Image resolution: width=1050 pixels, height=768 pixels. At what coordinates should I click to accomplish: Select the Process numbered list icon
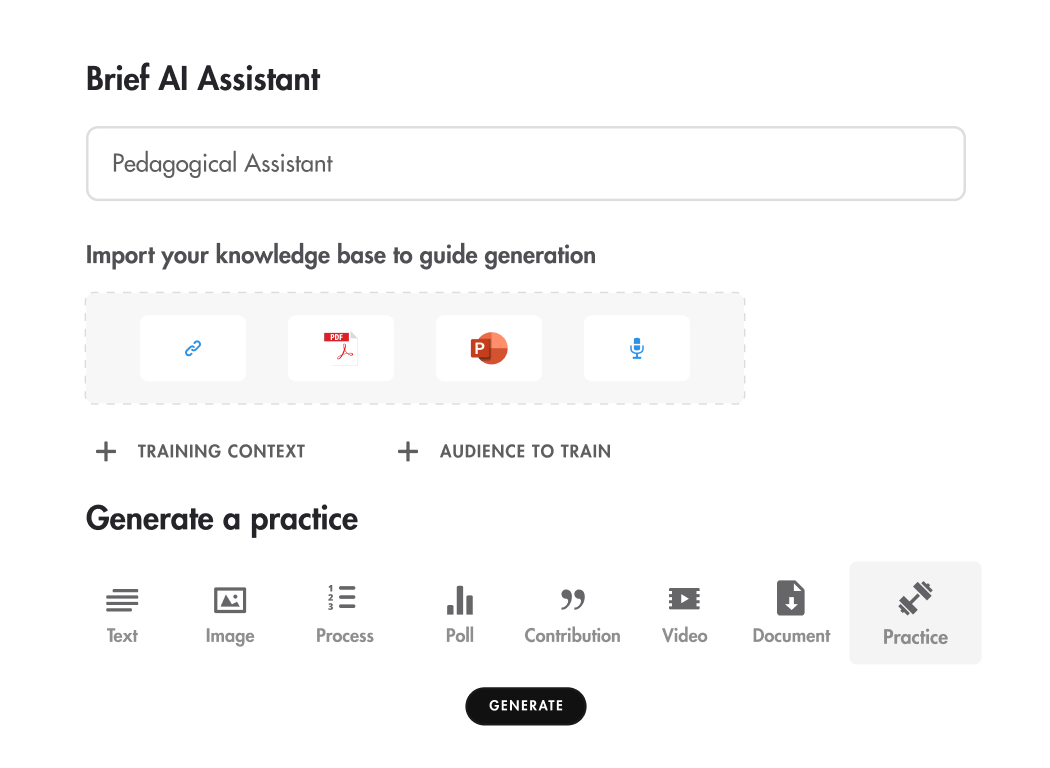point(343,598)
